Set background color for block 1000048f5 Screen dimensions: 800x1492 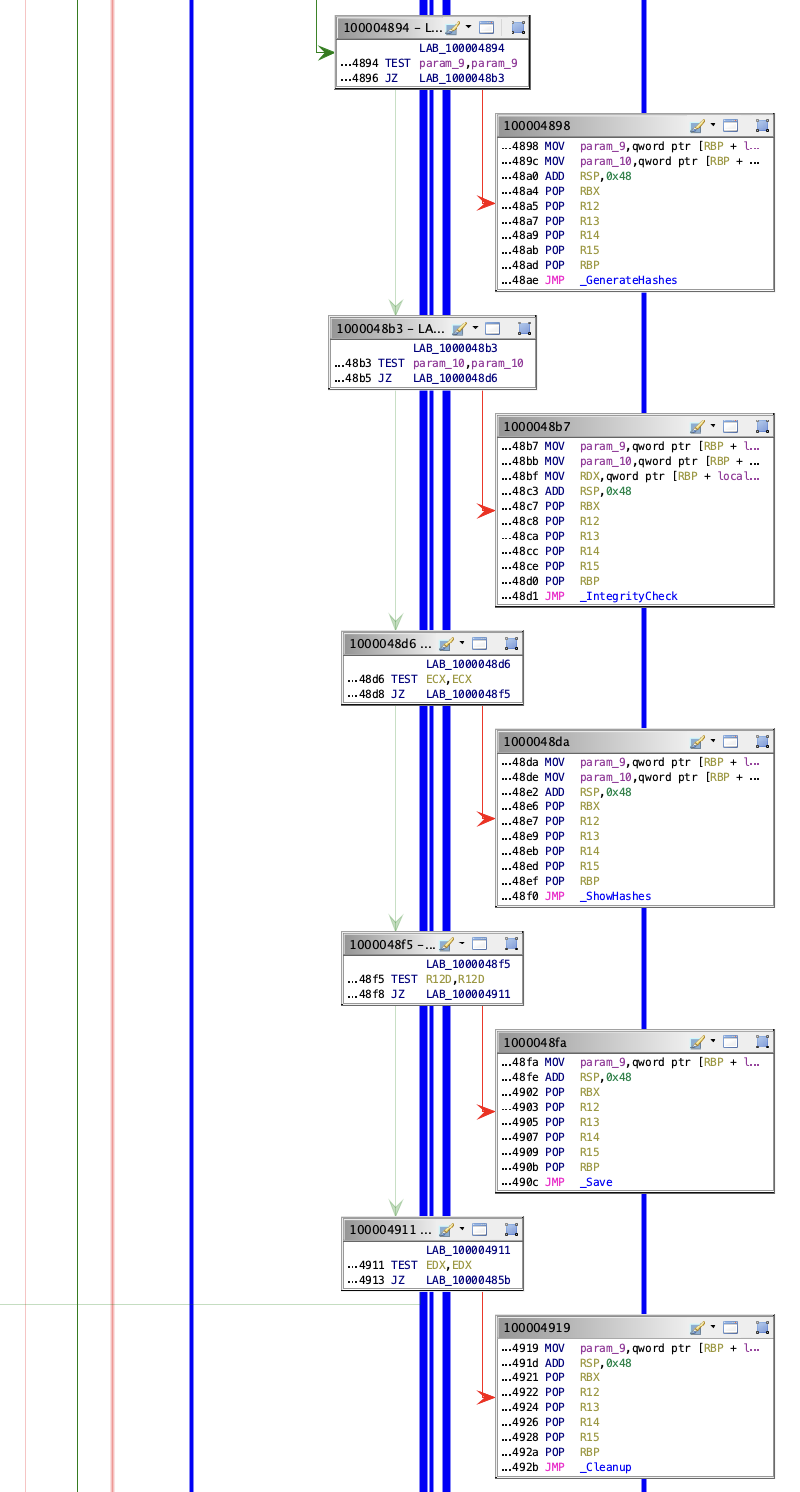(x=446, y=944)
